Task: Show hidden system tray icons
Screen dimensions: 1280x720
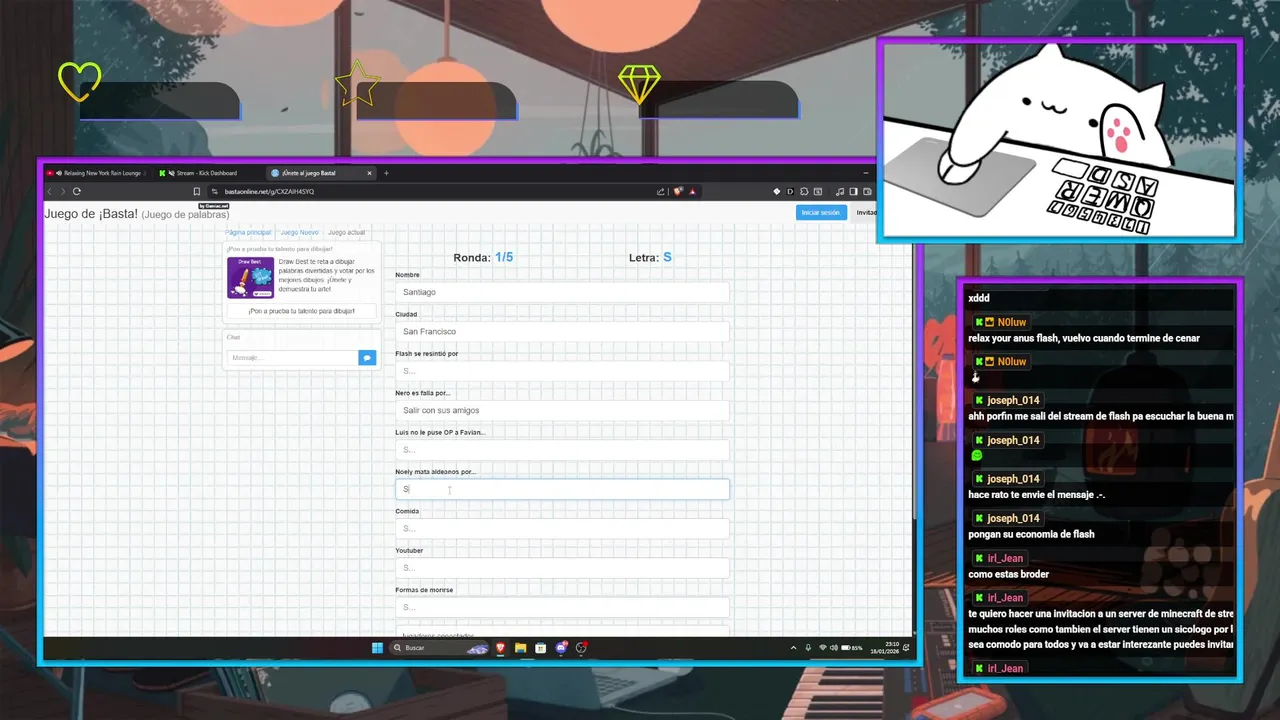Action: click(794, 648)
